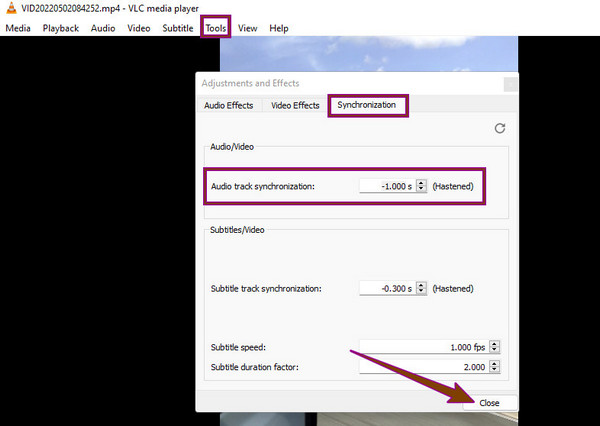Increase Subtitle track synchronization with up arrow

421,285
